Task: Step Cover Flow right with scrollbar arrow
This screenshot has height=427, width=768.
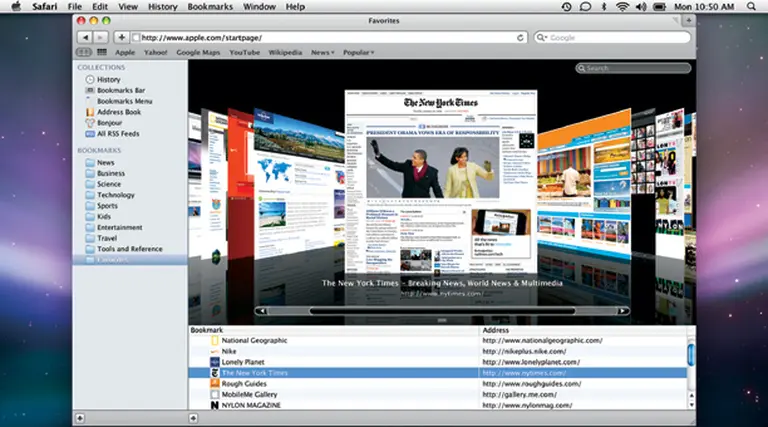Action: (x=622, y=311)
